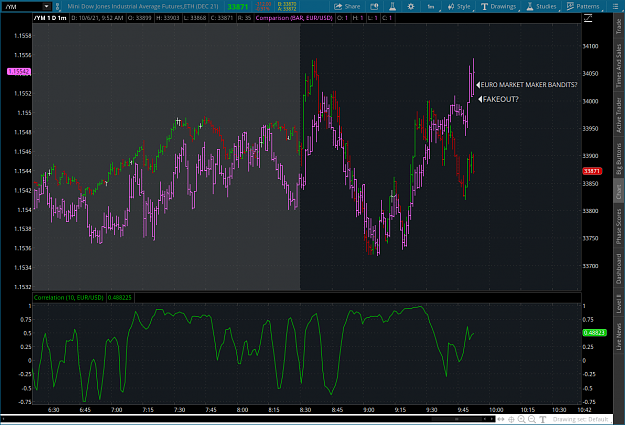
Task: Open the Style menu
Action: point(459,6)
